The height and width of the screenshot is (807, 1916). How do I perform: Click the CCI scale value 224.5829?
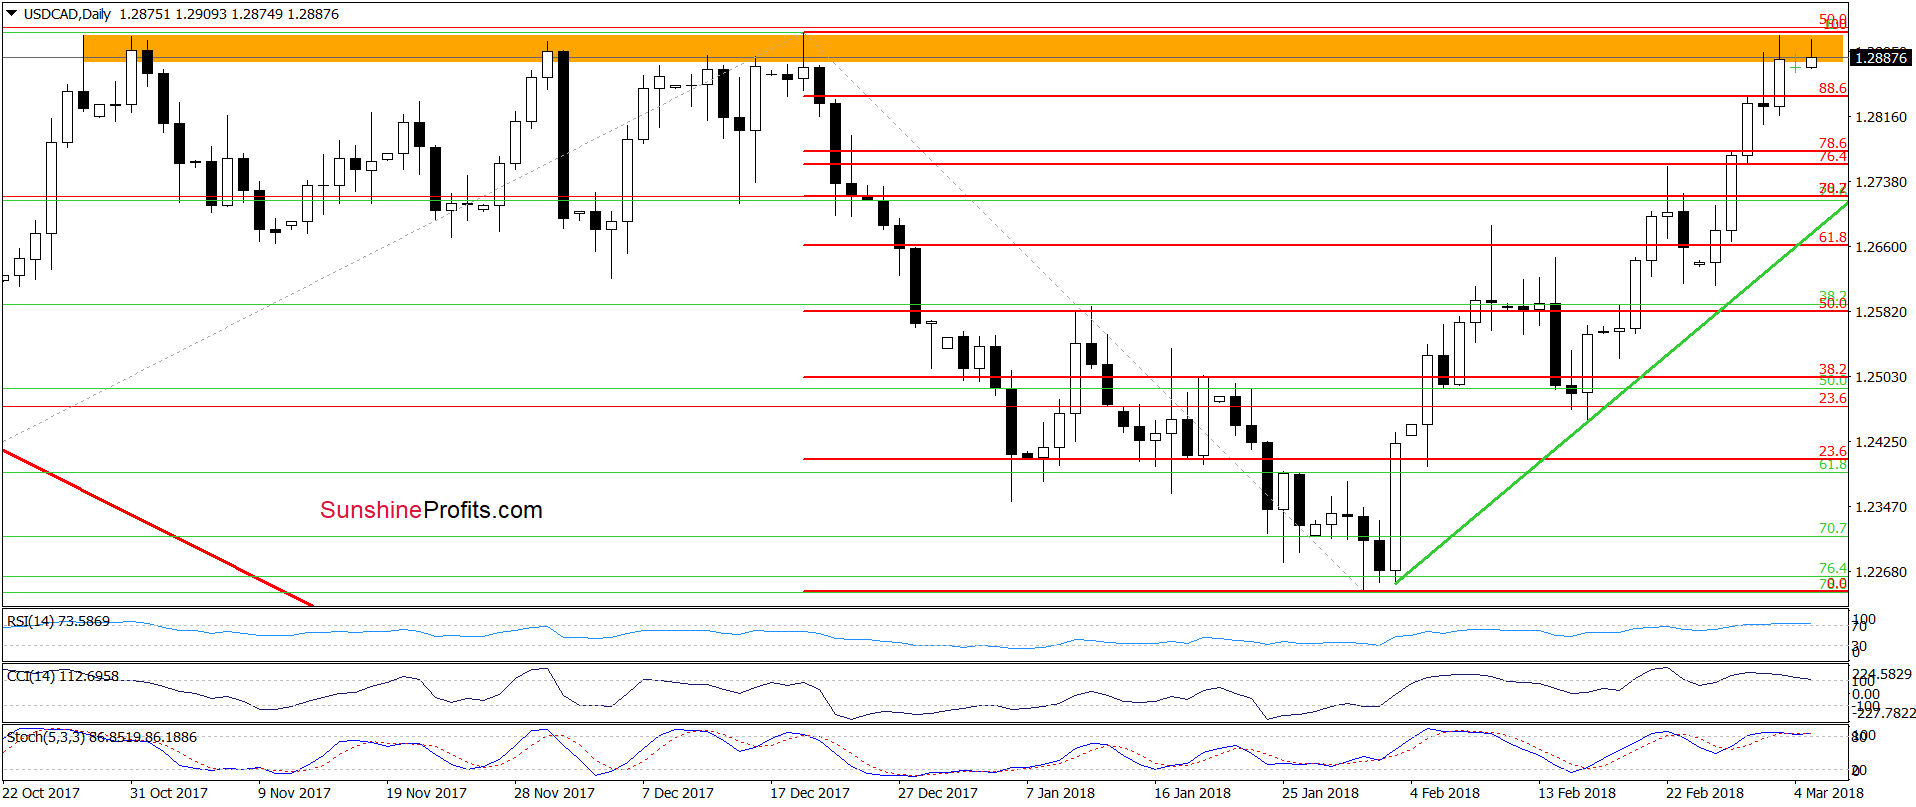(1882, 674)
